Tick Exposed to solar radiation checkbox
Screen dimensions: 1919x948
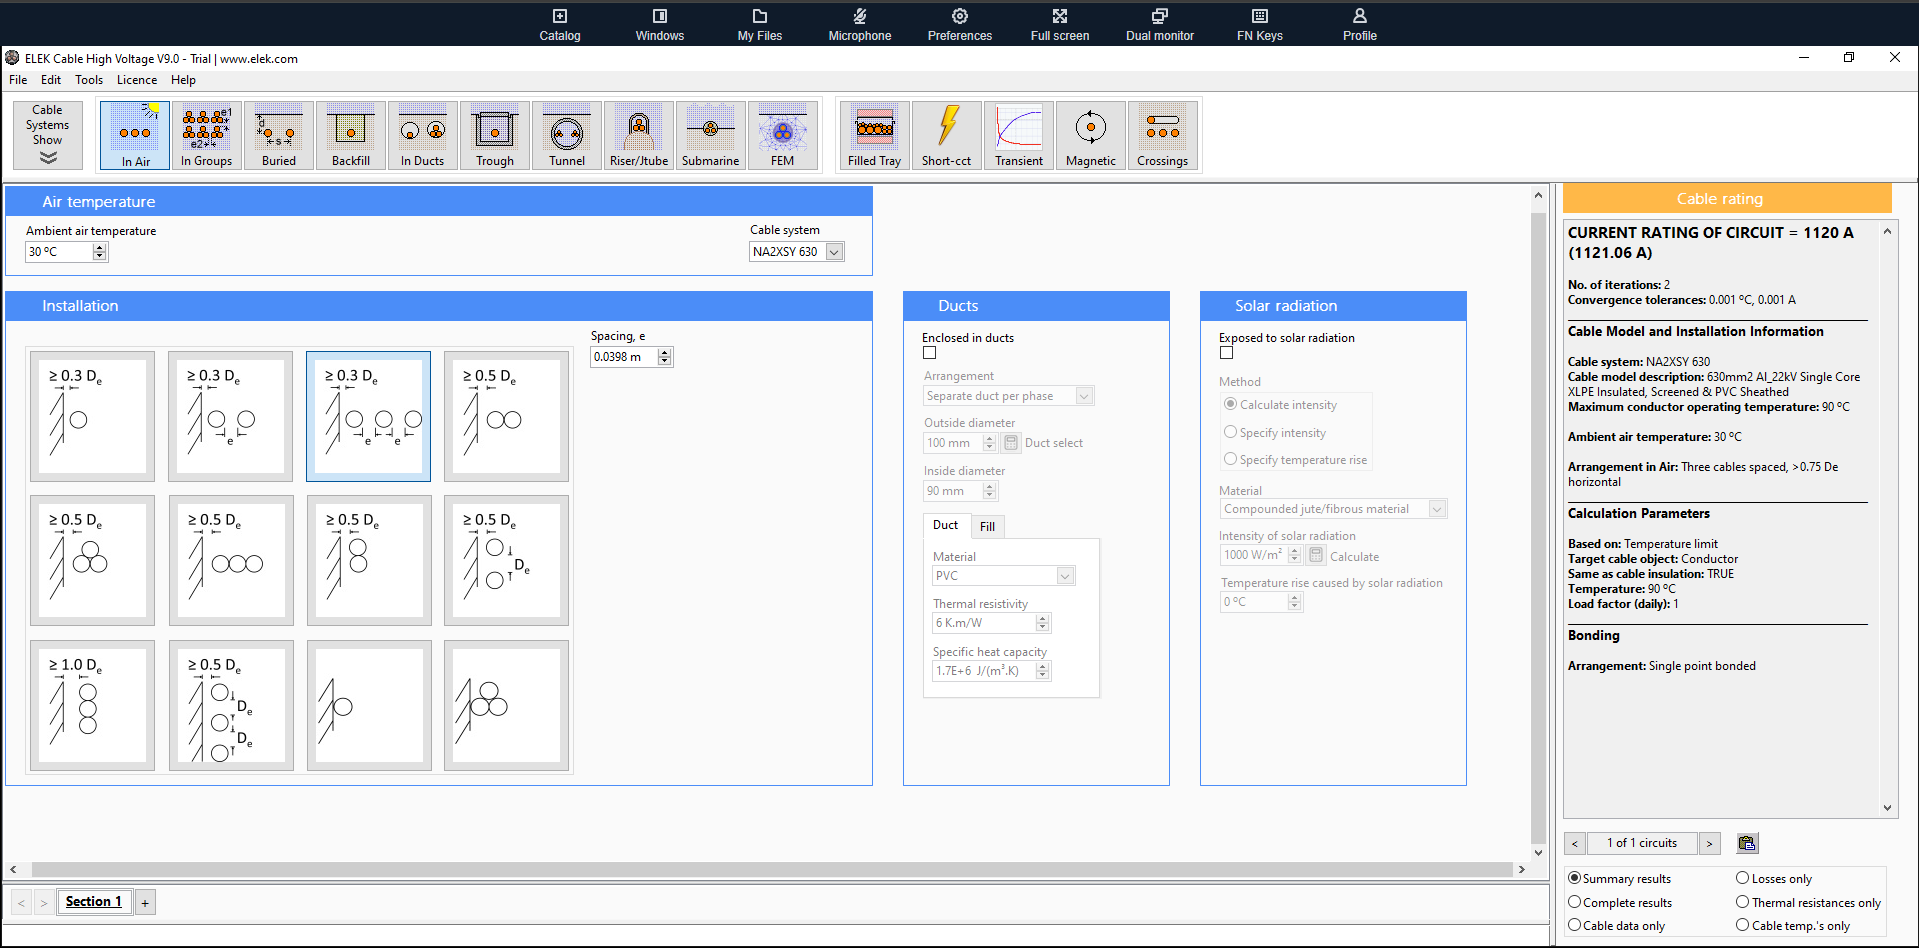pyautogui.click(x=1227, y=353)
